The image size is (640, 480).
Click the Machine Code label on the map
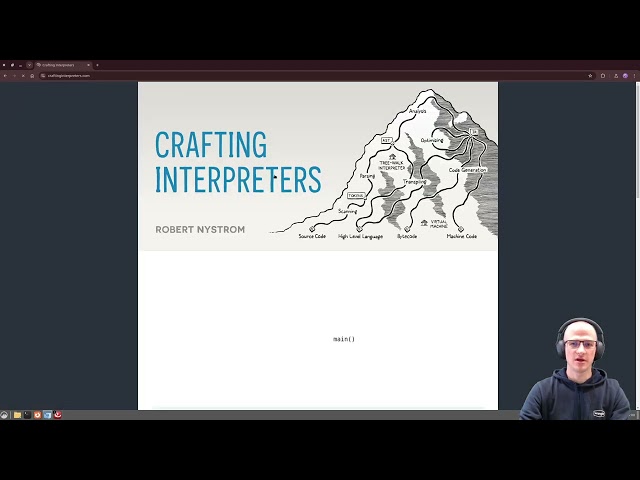tap(462, 236)
